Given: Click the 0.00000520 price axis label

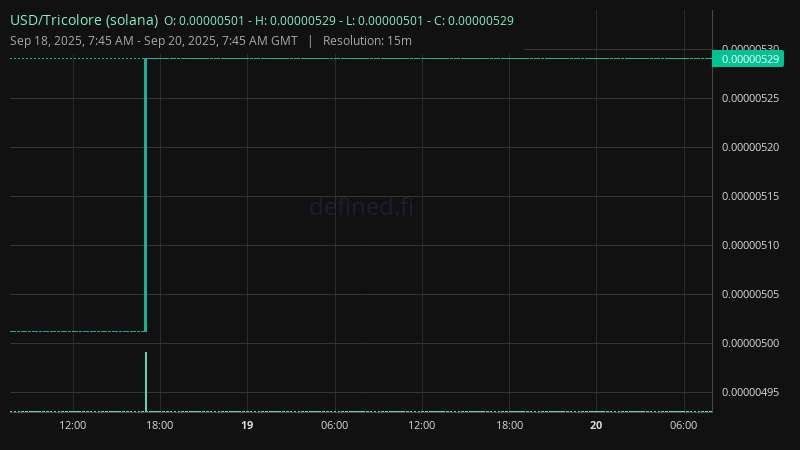Looking at the screenshot, I should [x=751, y=147].
